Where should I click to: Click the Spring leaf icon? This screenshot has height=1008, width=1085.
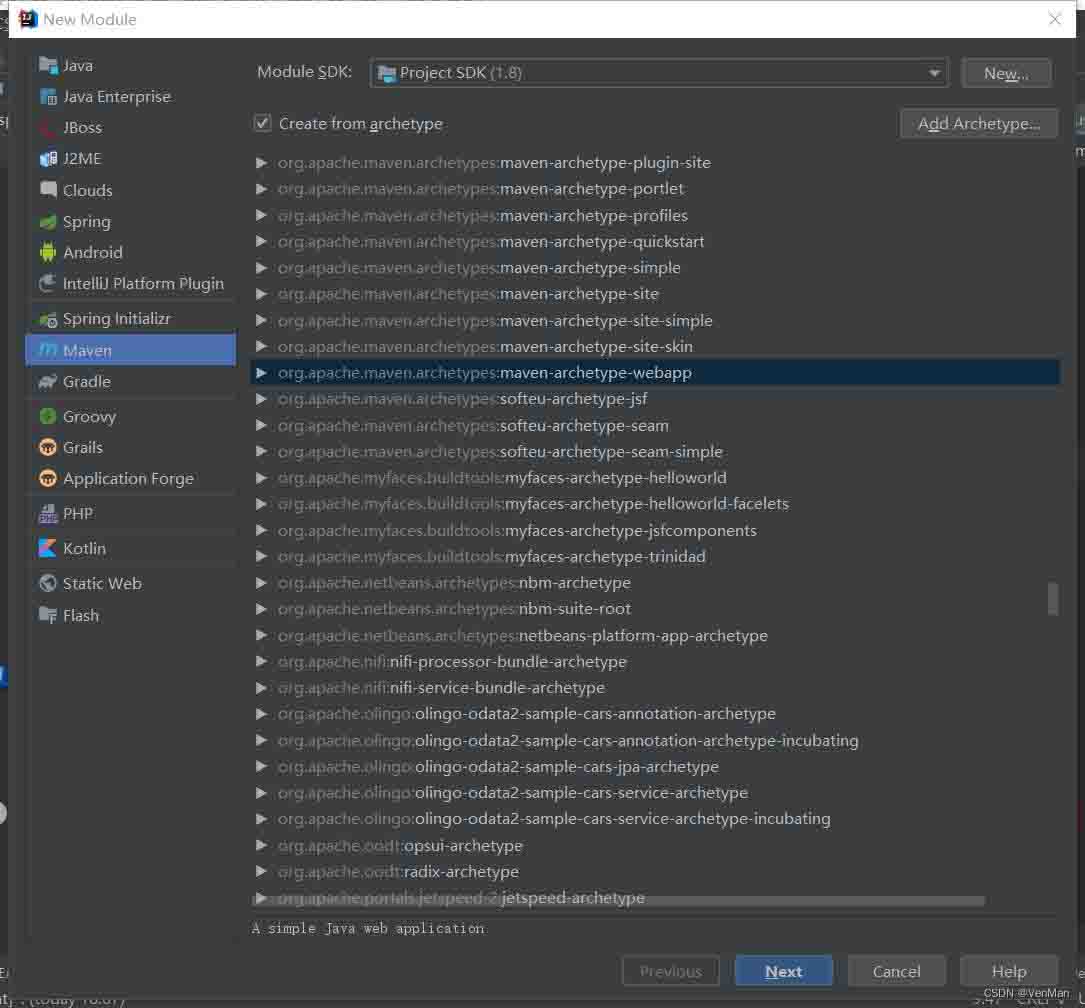click(48, 222)
